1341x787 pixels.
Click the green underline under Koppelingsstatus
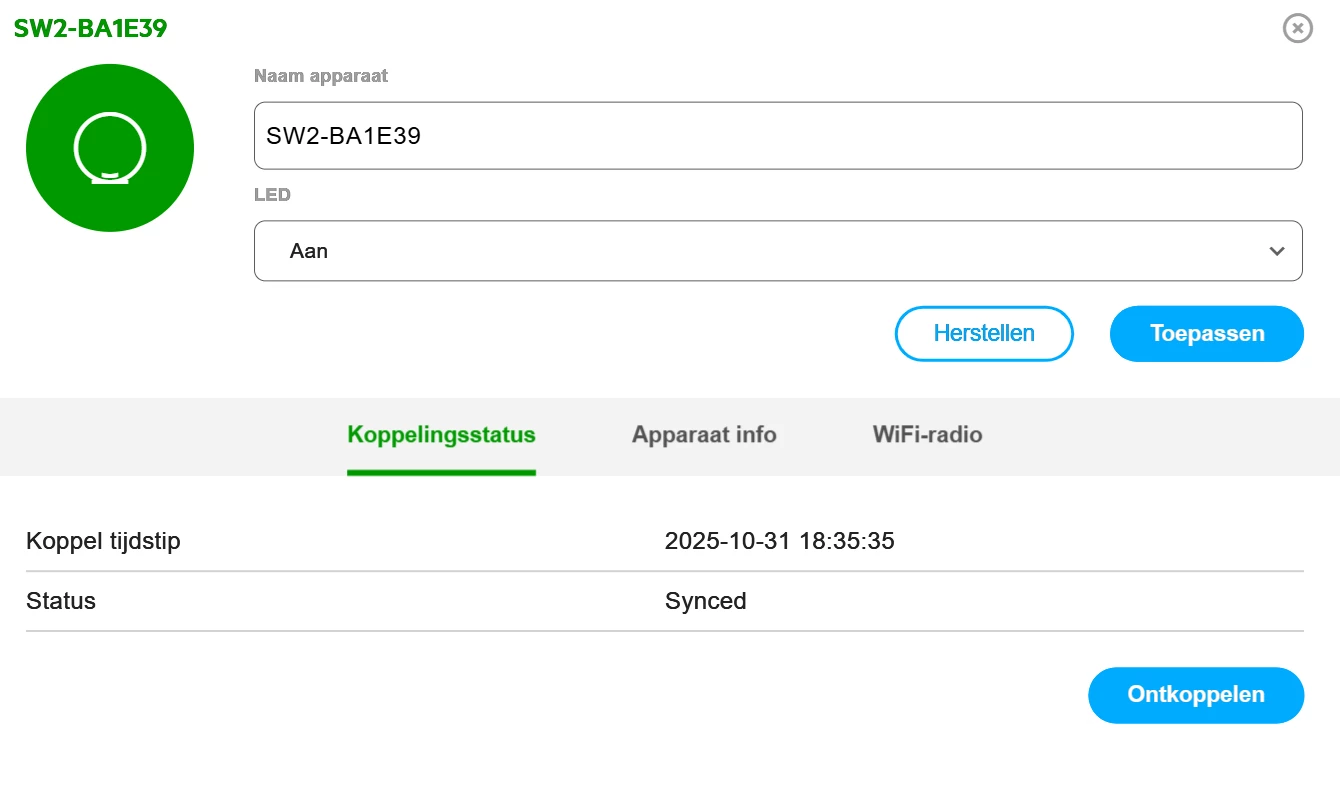coord(441,472)
